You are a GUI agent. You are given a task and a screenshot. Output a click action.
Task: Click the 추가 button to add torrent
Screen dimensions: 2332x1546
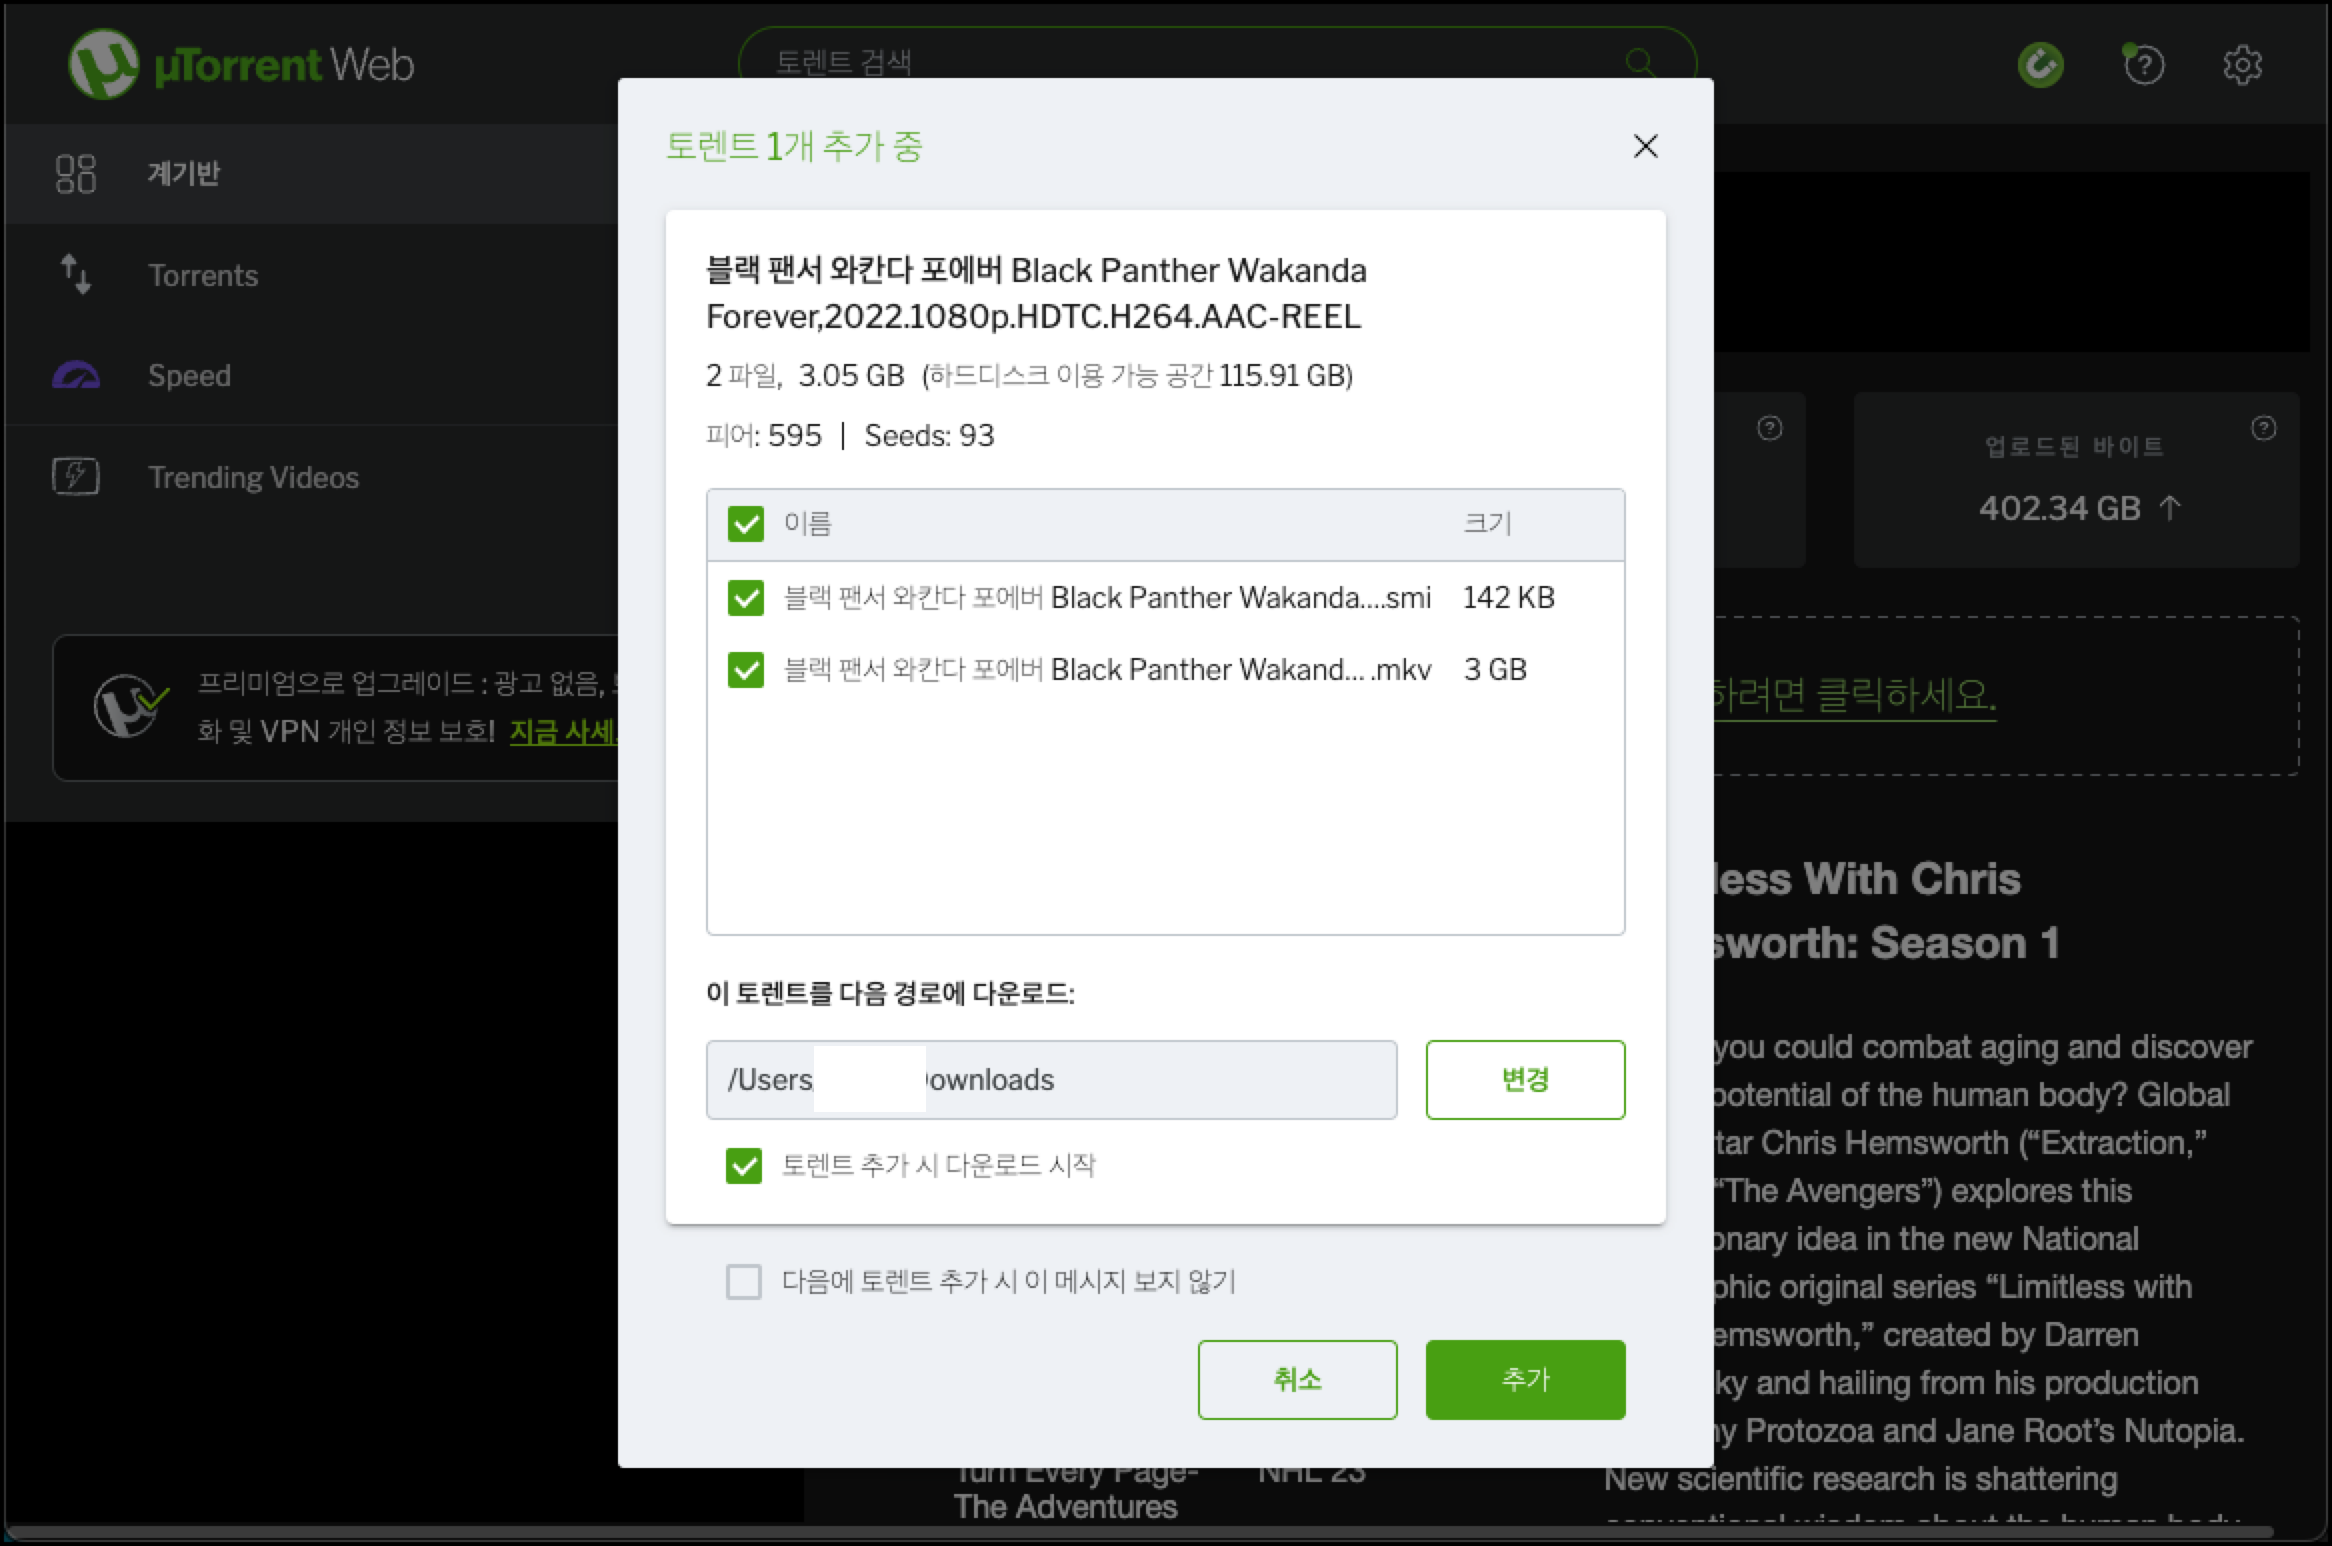1524,1380
